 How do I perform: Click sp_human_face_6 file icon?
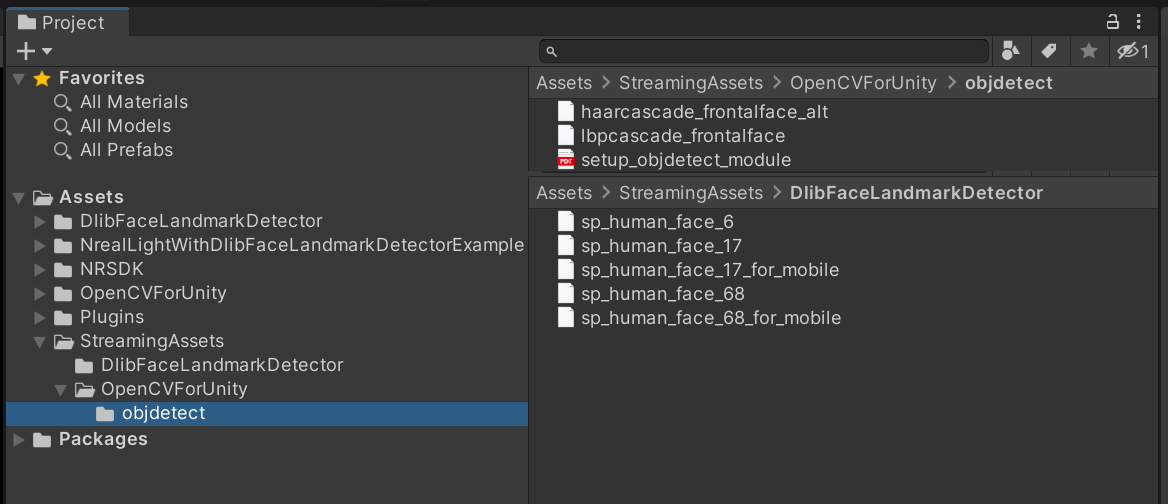pyautogui.click(x=566, y=222)
